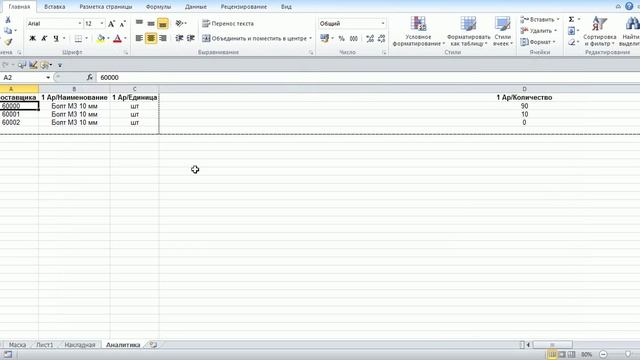
Task: Click formula bar containing 60000
Action: 367,77
